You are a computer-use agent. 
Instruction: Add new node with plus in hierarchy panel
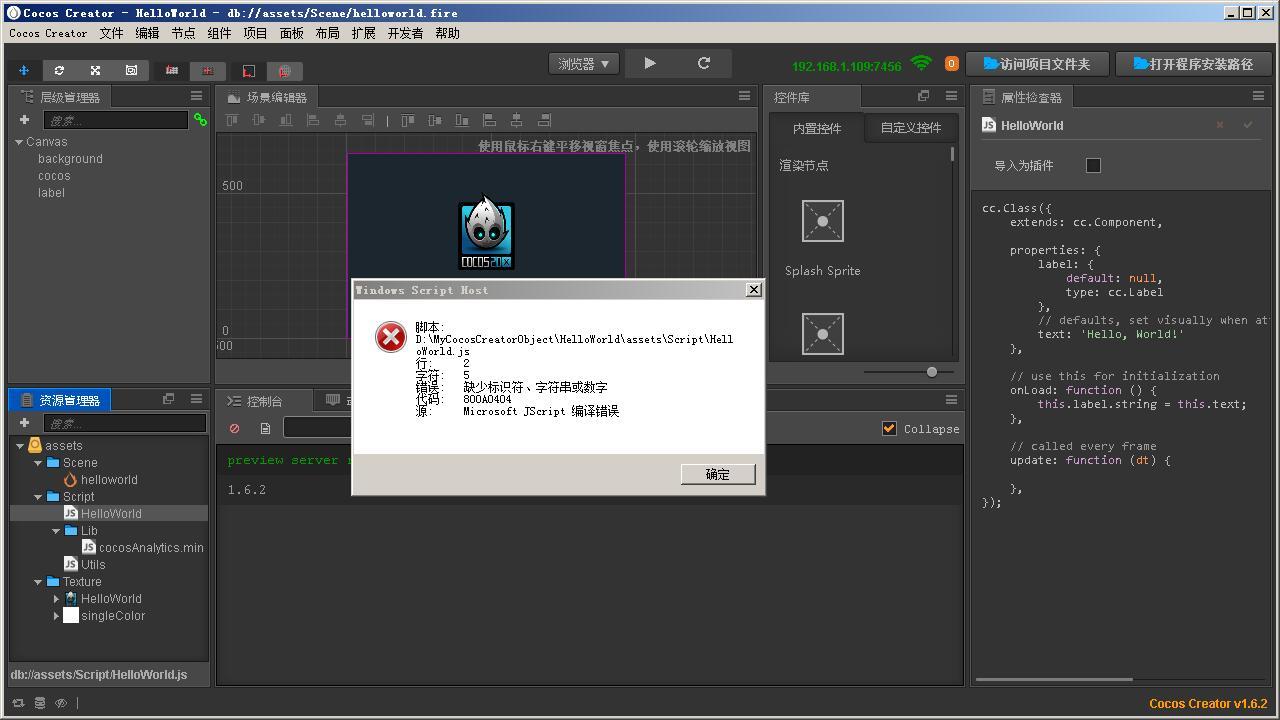(24, 120)
